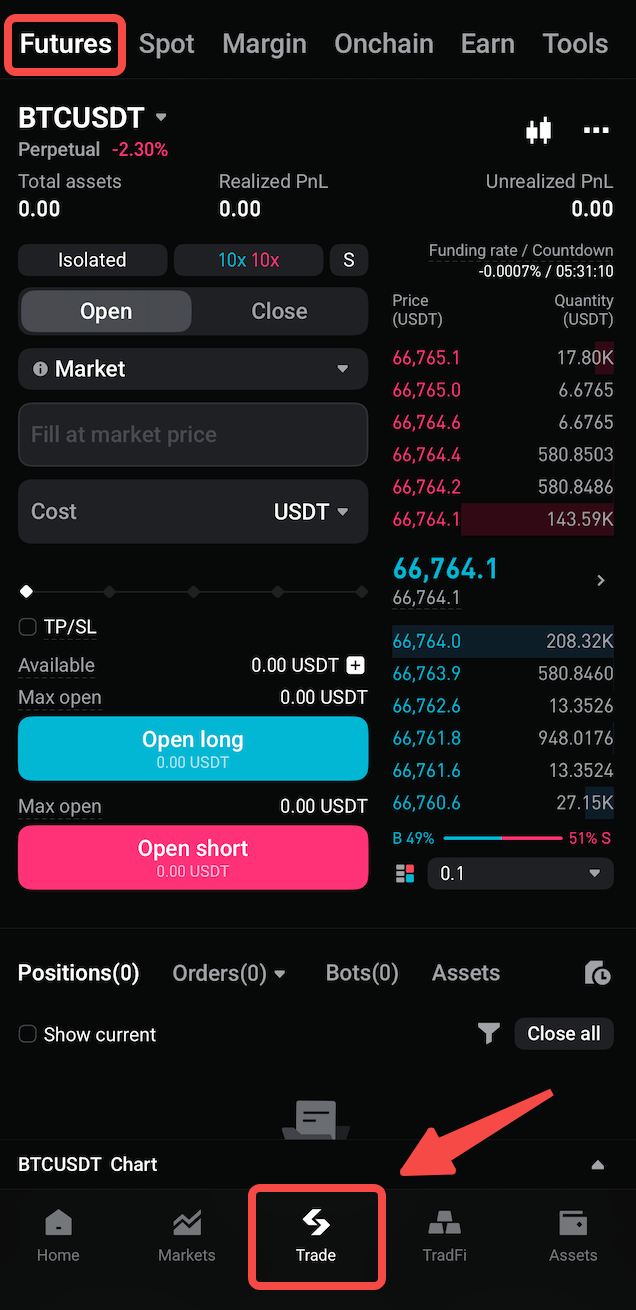This screenshot has width=636, height=1310.
Task: Switch margin mode via Isolated toggle
Action: (x=92, y=259)
